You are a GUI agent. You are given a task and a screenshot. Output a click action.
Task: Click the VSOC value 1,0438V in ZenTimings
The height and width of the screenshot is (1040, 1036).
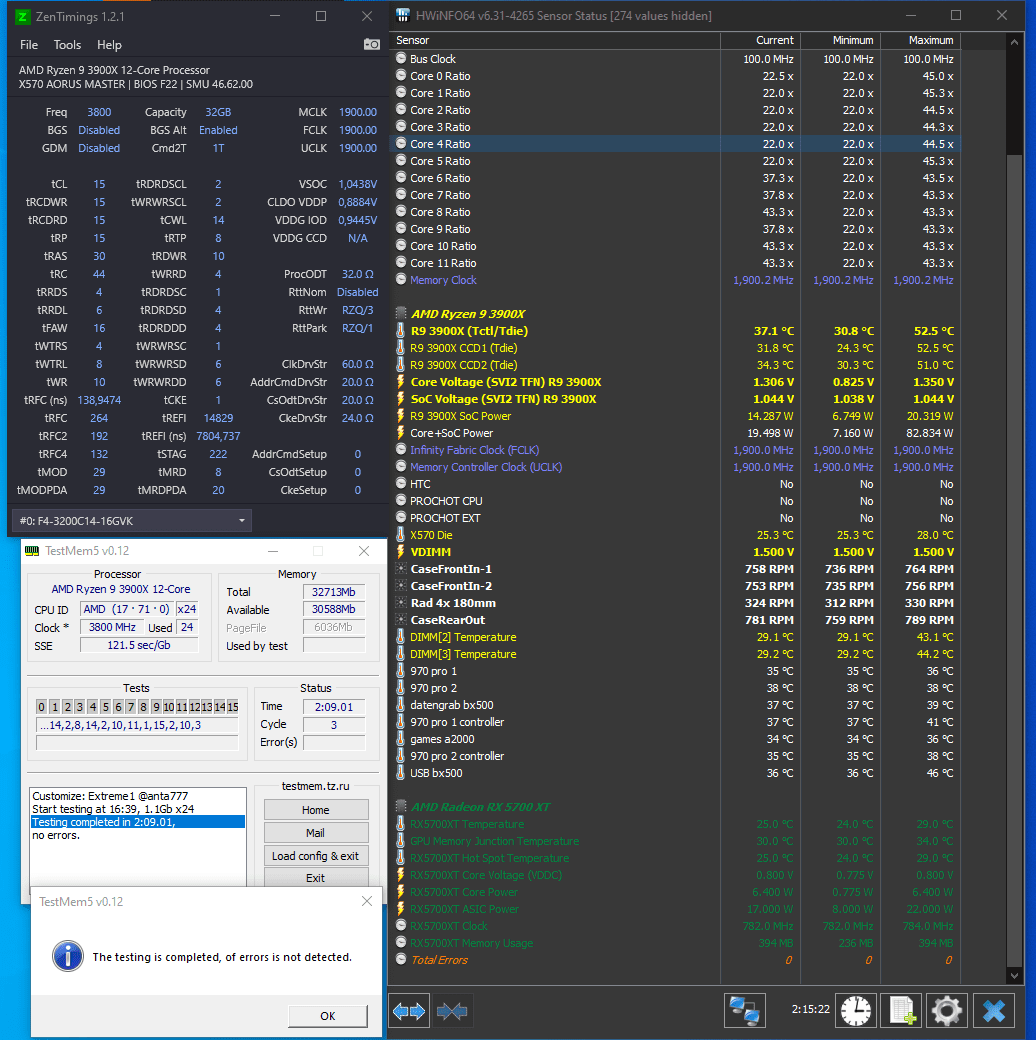357,184
